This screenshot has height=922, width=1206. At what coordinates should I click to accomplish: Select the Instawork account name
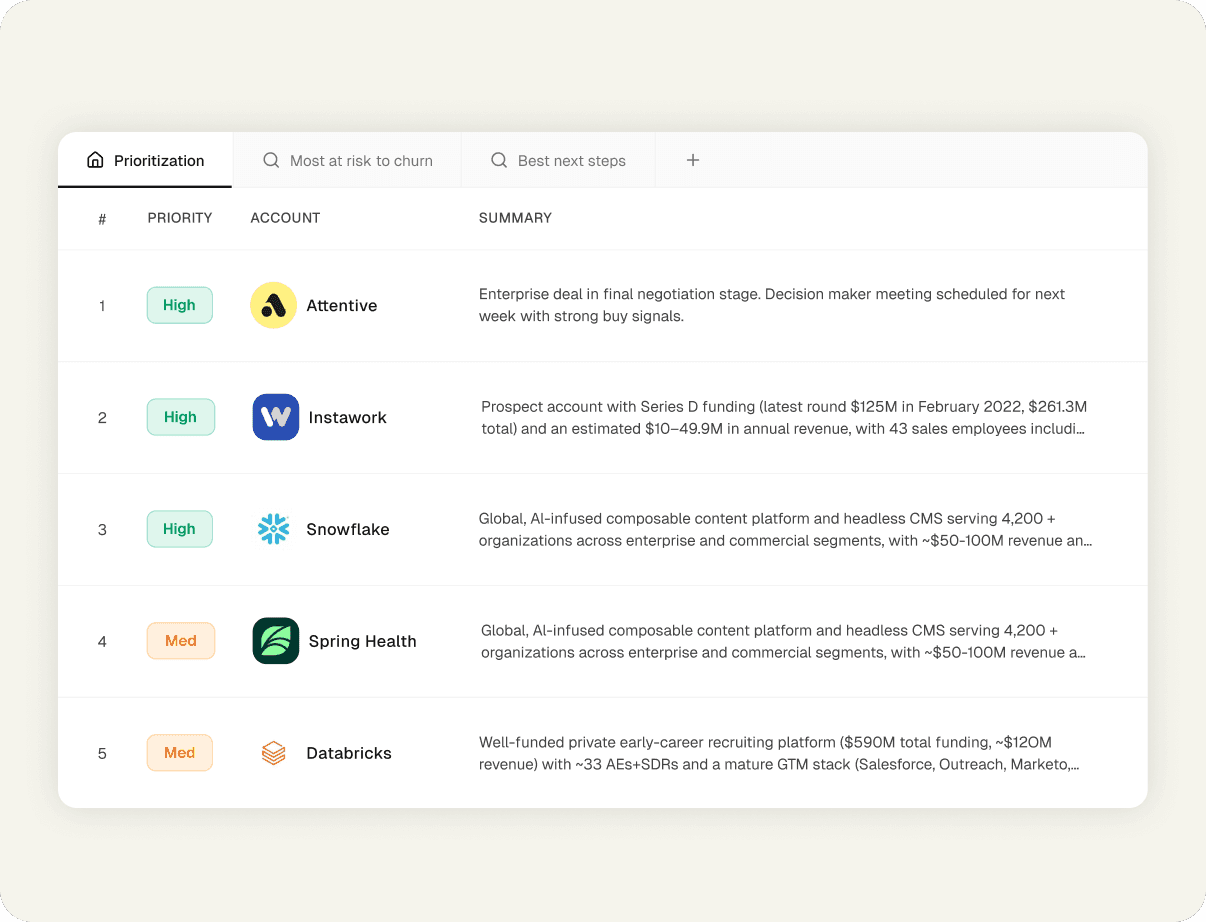348,418
